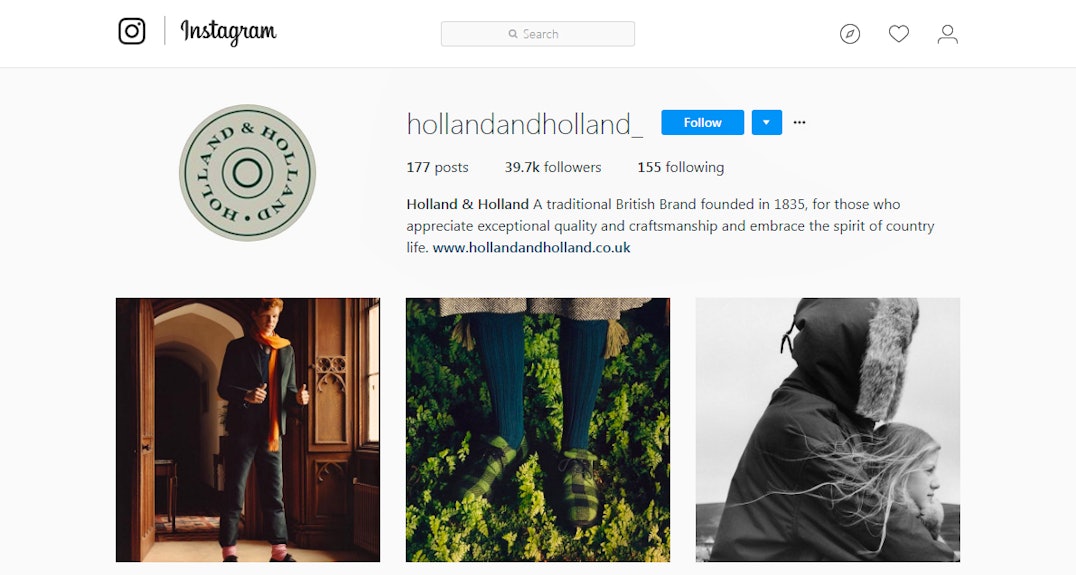1076x575 pixels.
Task: Click the Search input field
Action: tap(538, 34)
